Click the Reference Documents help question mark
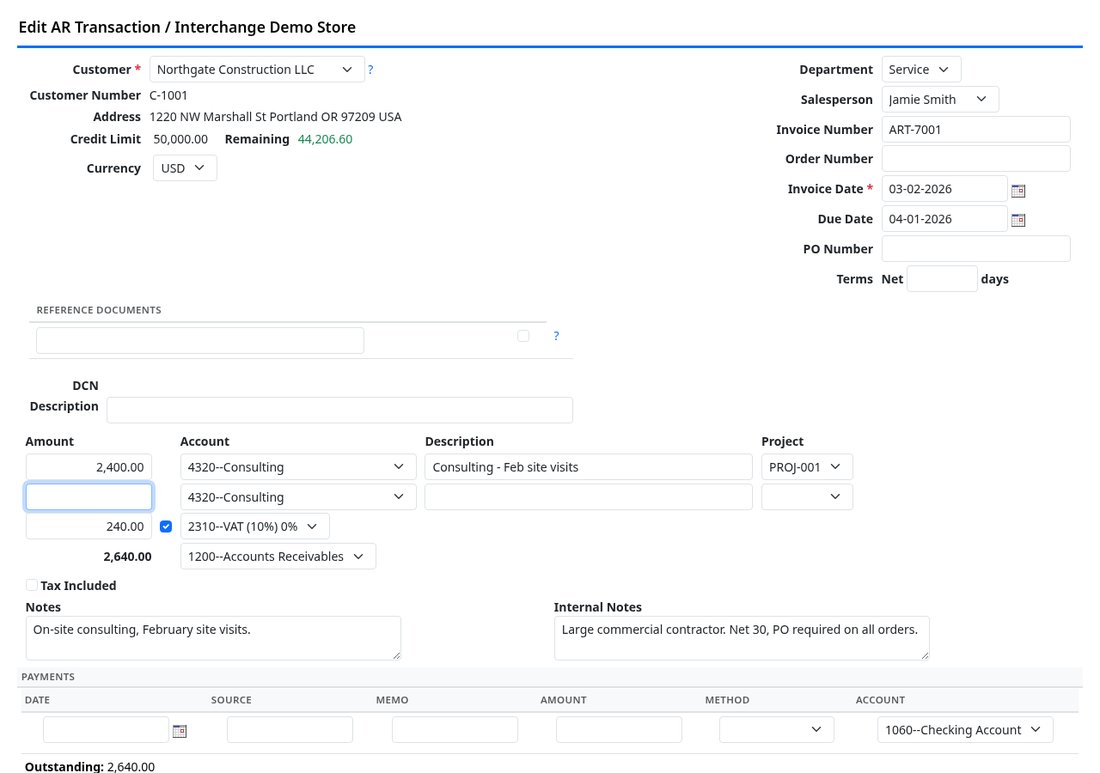1100x773 pixels. [x=556, y=336]
